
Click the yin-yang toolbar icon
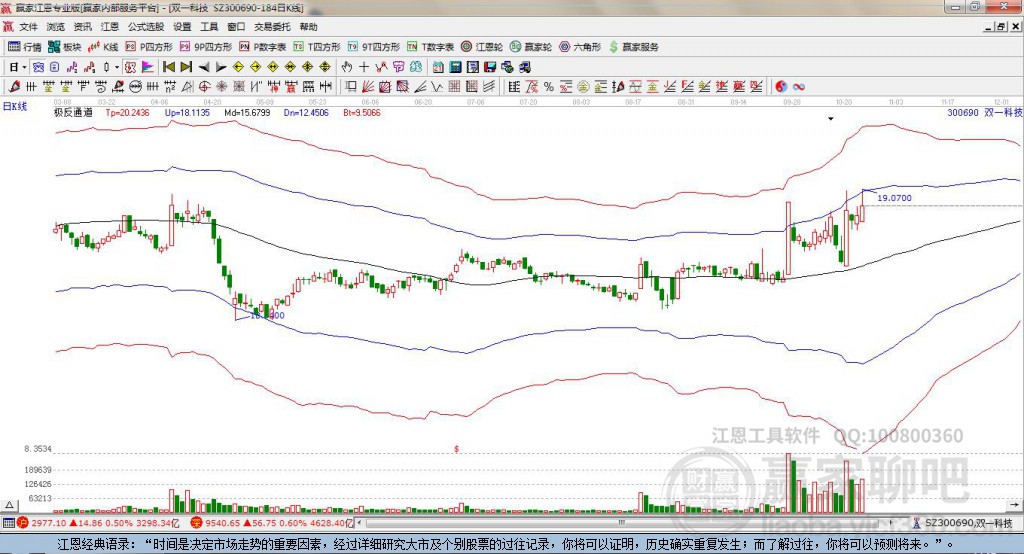(781, 86)
